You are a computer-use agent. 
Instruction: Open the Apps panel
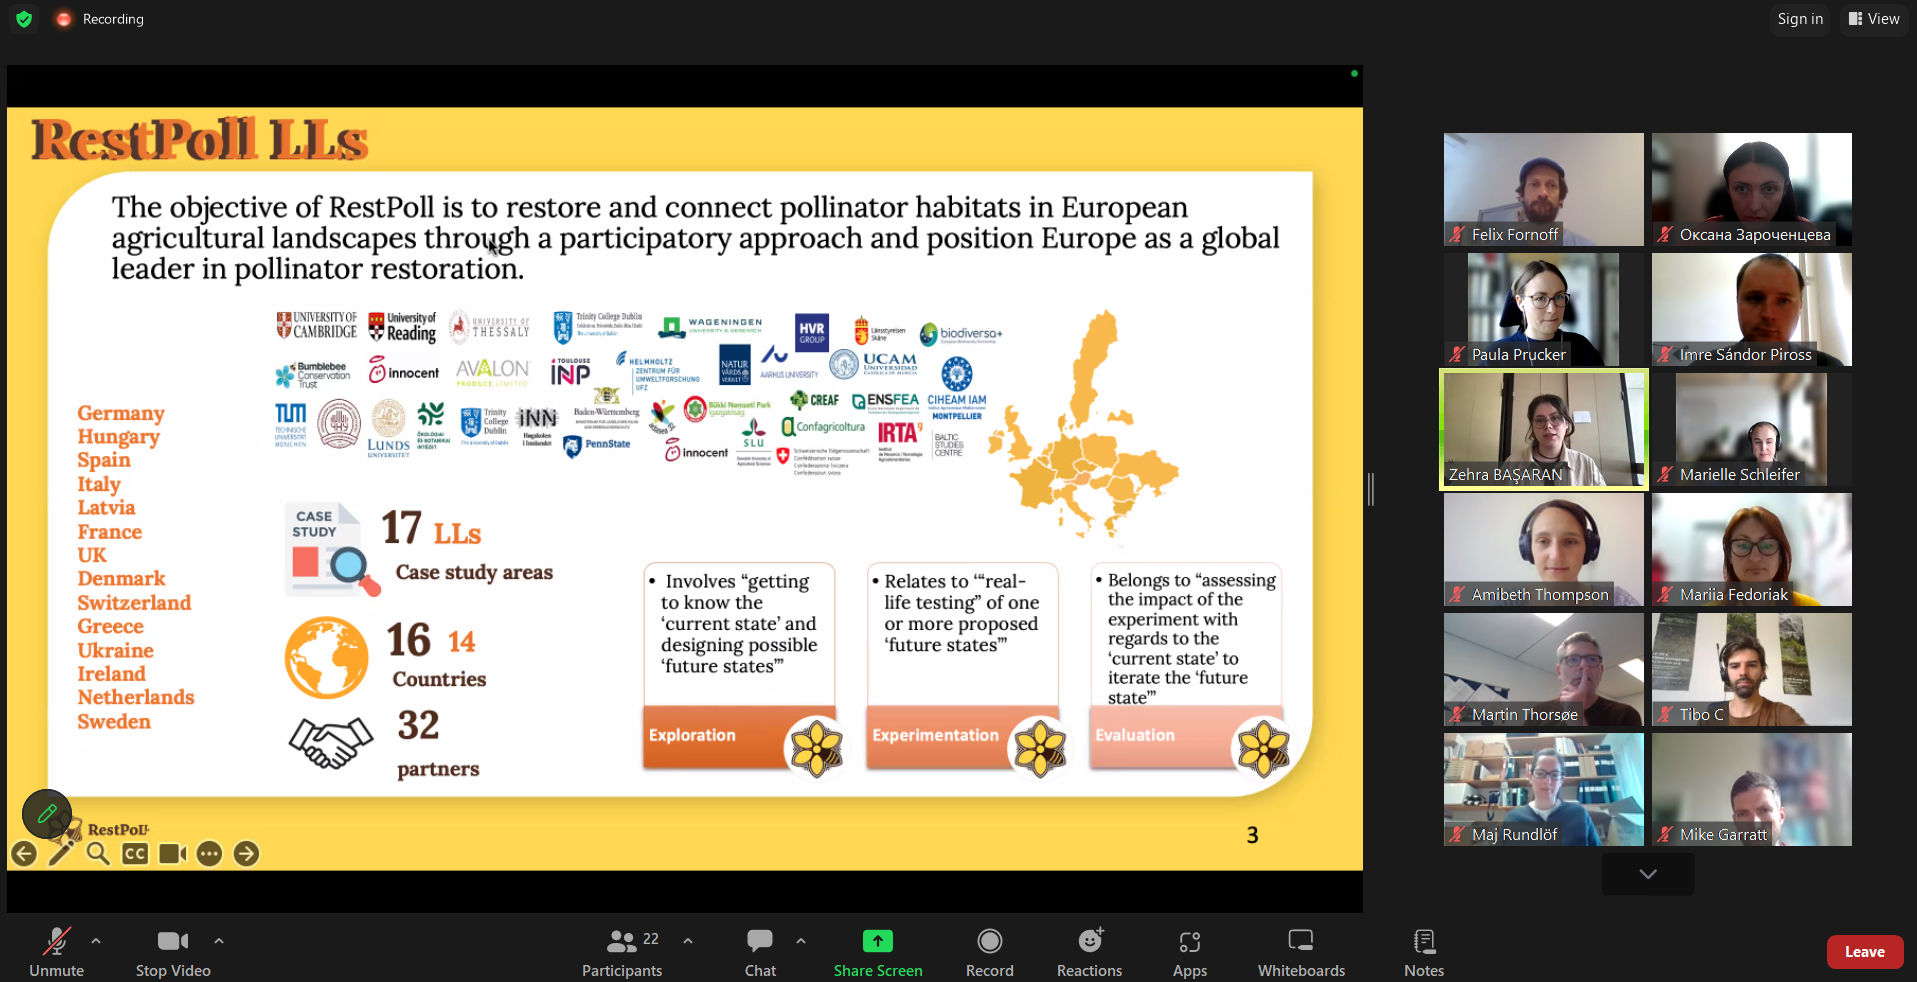[x=1189, y=952]
